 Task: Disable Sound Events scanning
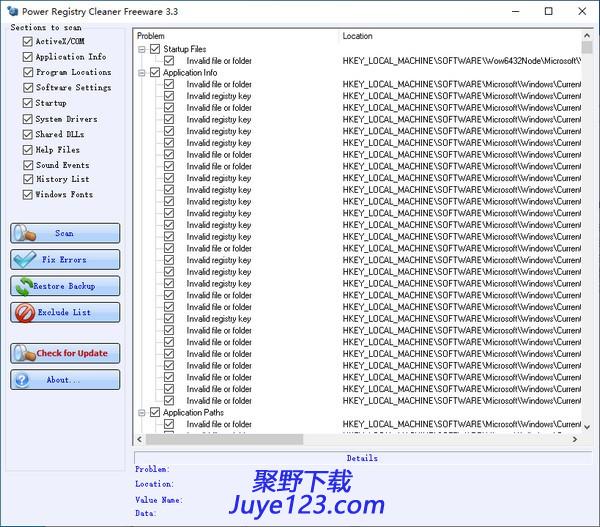pyautogui.click(x=28, y=165)
